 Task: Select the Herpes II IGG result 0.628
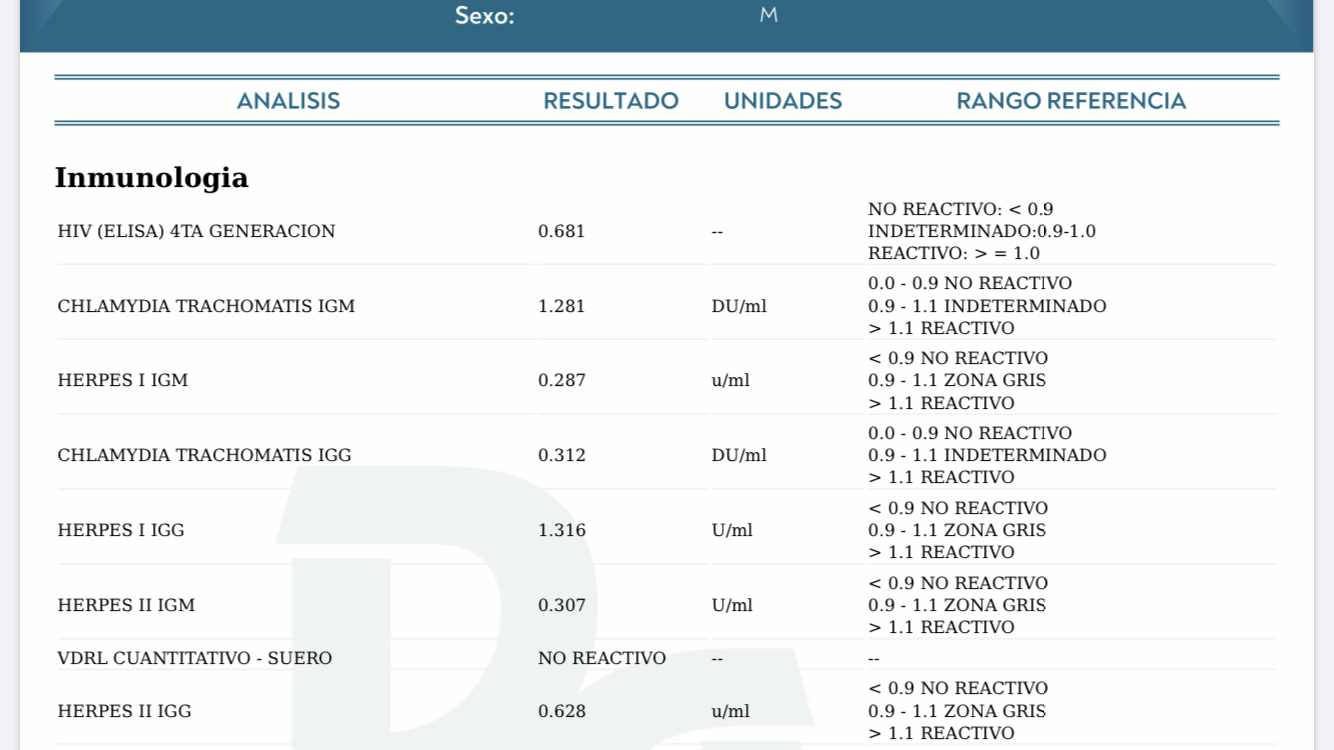(x=561, y=711)
